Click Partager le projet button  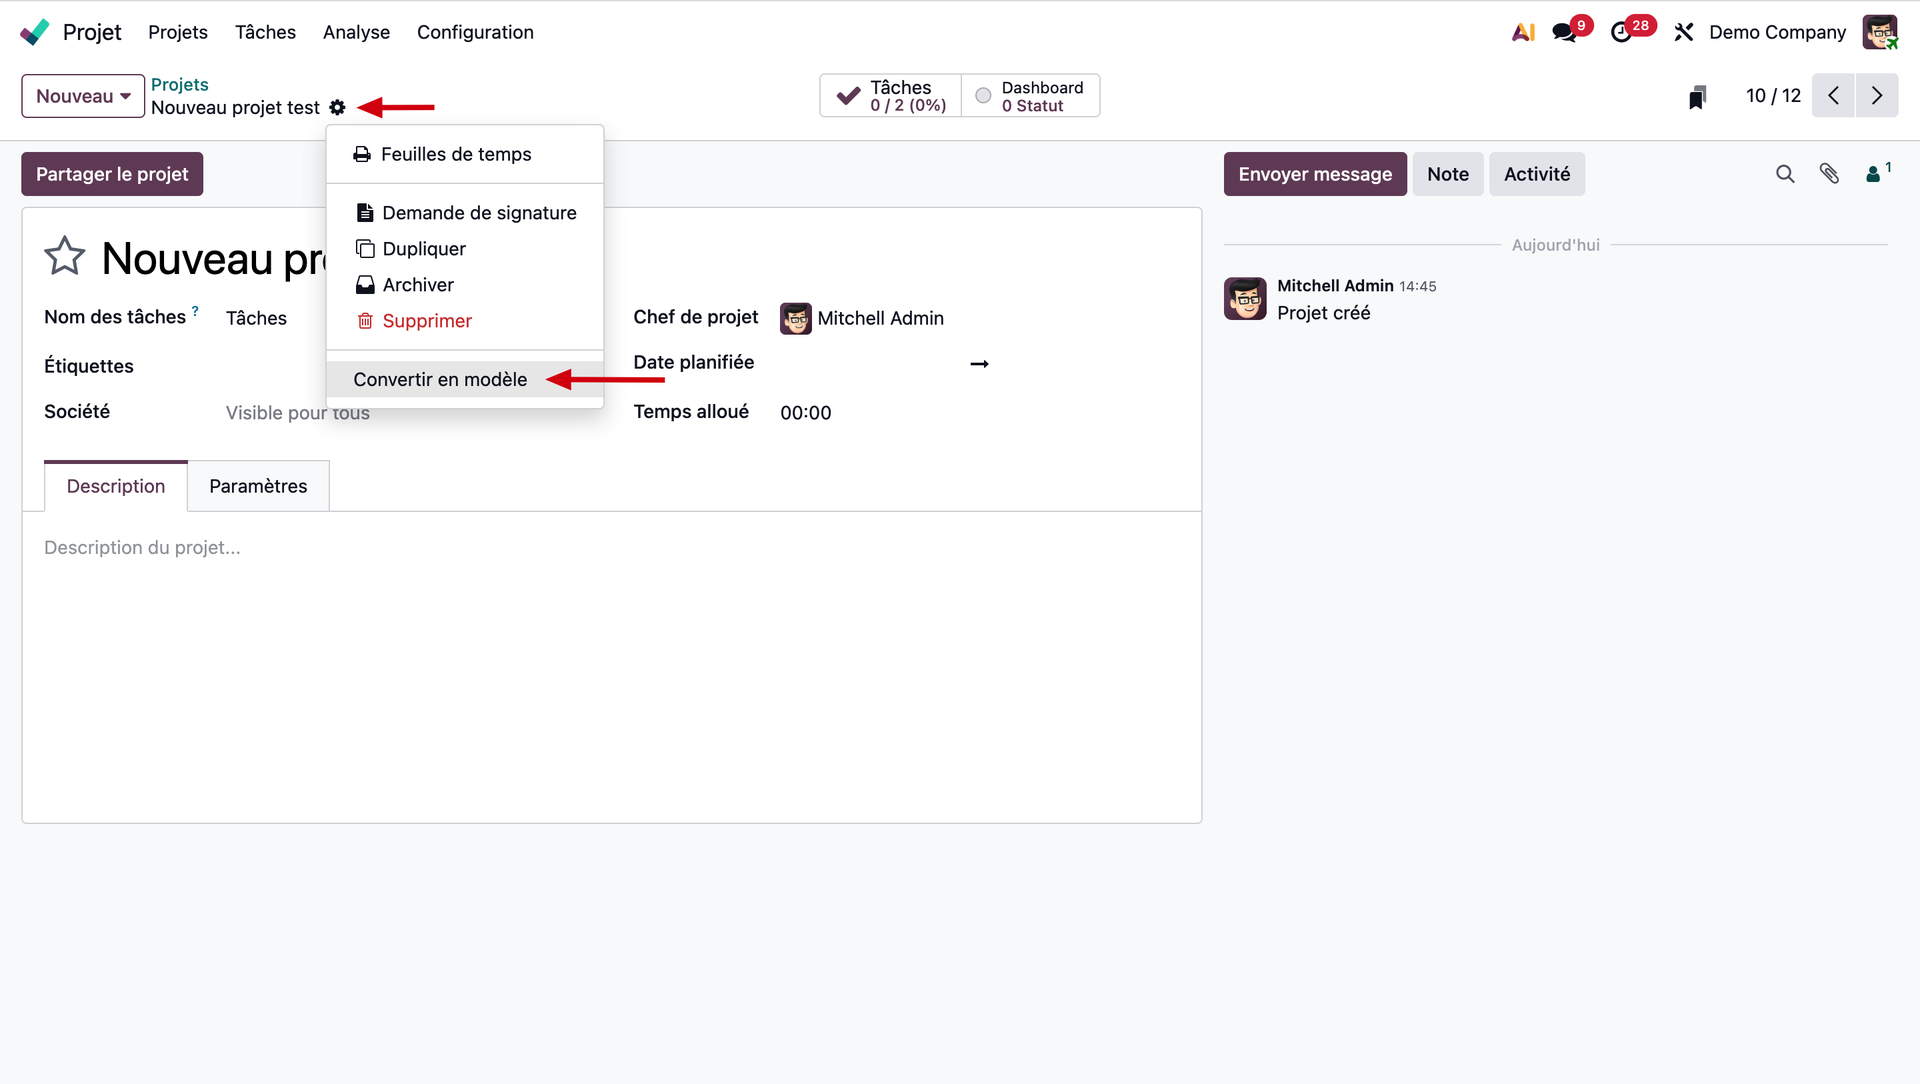(x=112, y=174)
